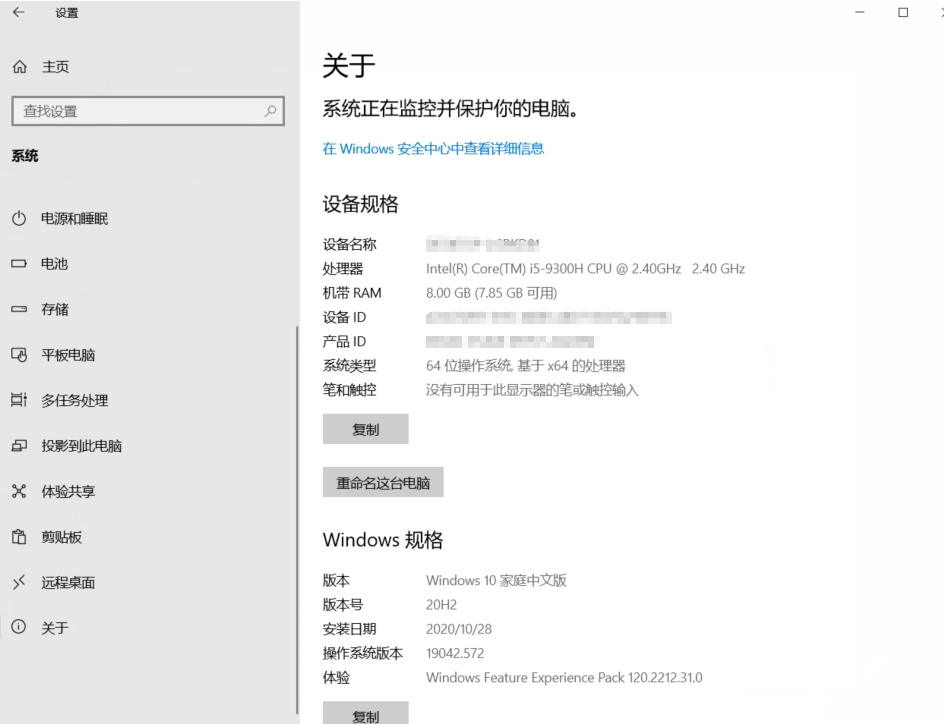Click the 64 位操作系统 system type text
944x724 pixels.
pyautogui.click(x=526, y=366)
